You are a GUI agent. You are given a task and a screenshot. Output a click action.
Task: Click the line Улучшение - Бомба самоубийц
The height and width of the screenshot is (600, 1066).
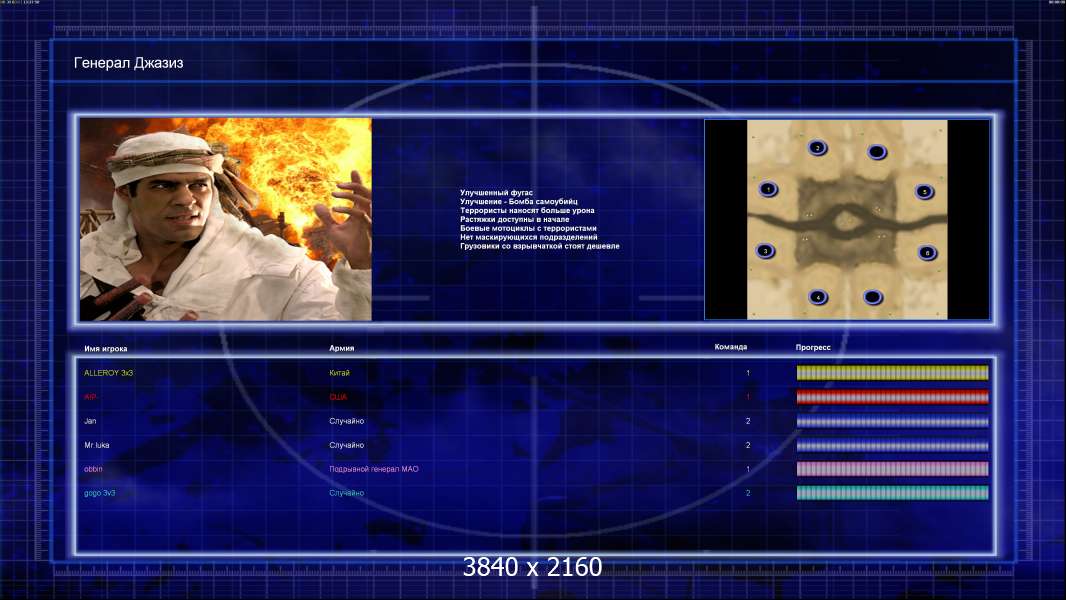(x=519, y=202)
